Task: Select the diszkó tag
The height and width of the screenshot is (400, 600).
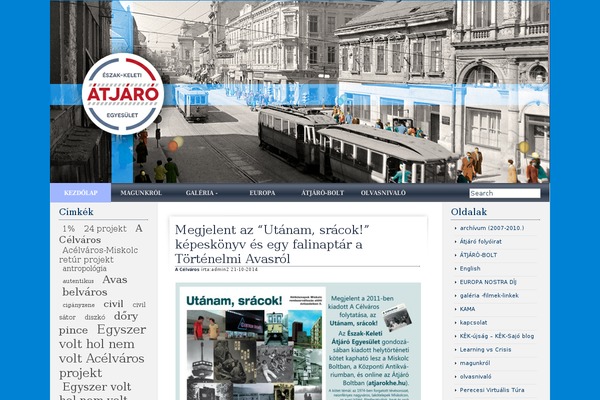Action: (x=95, y=317)
